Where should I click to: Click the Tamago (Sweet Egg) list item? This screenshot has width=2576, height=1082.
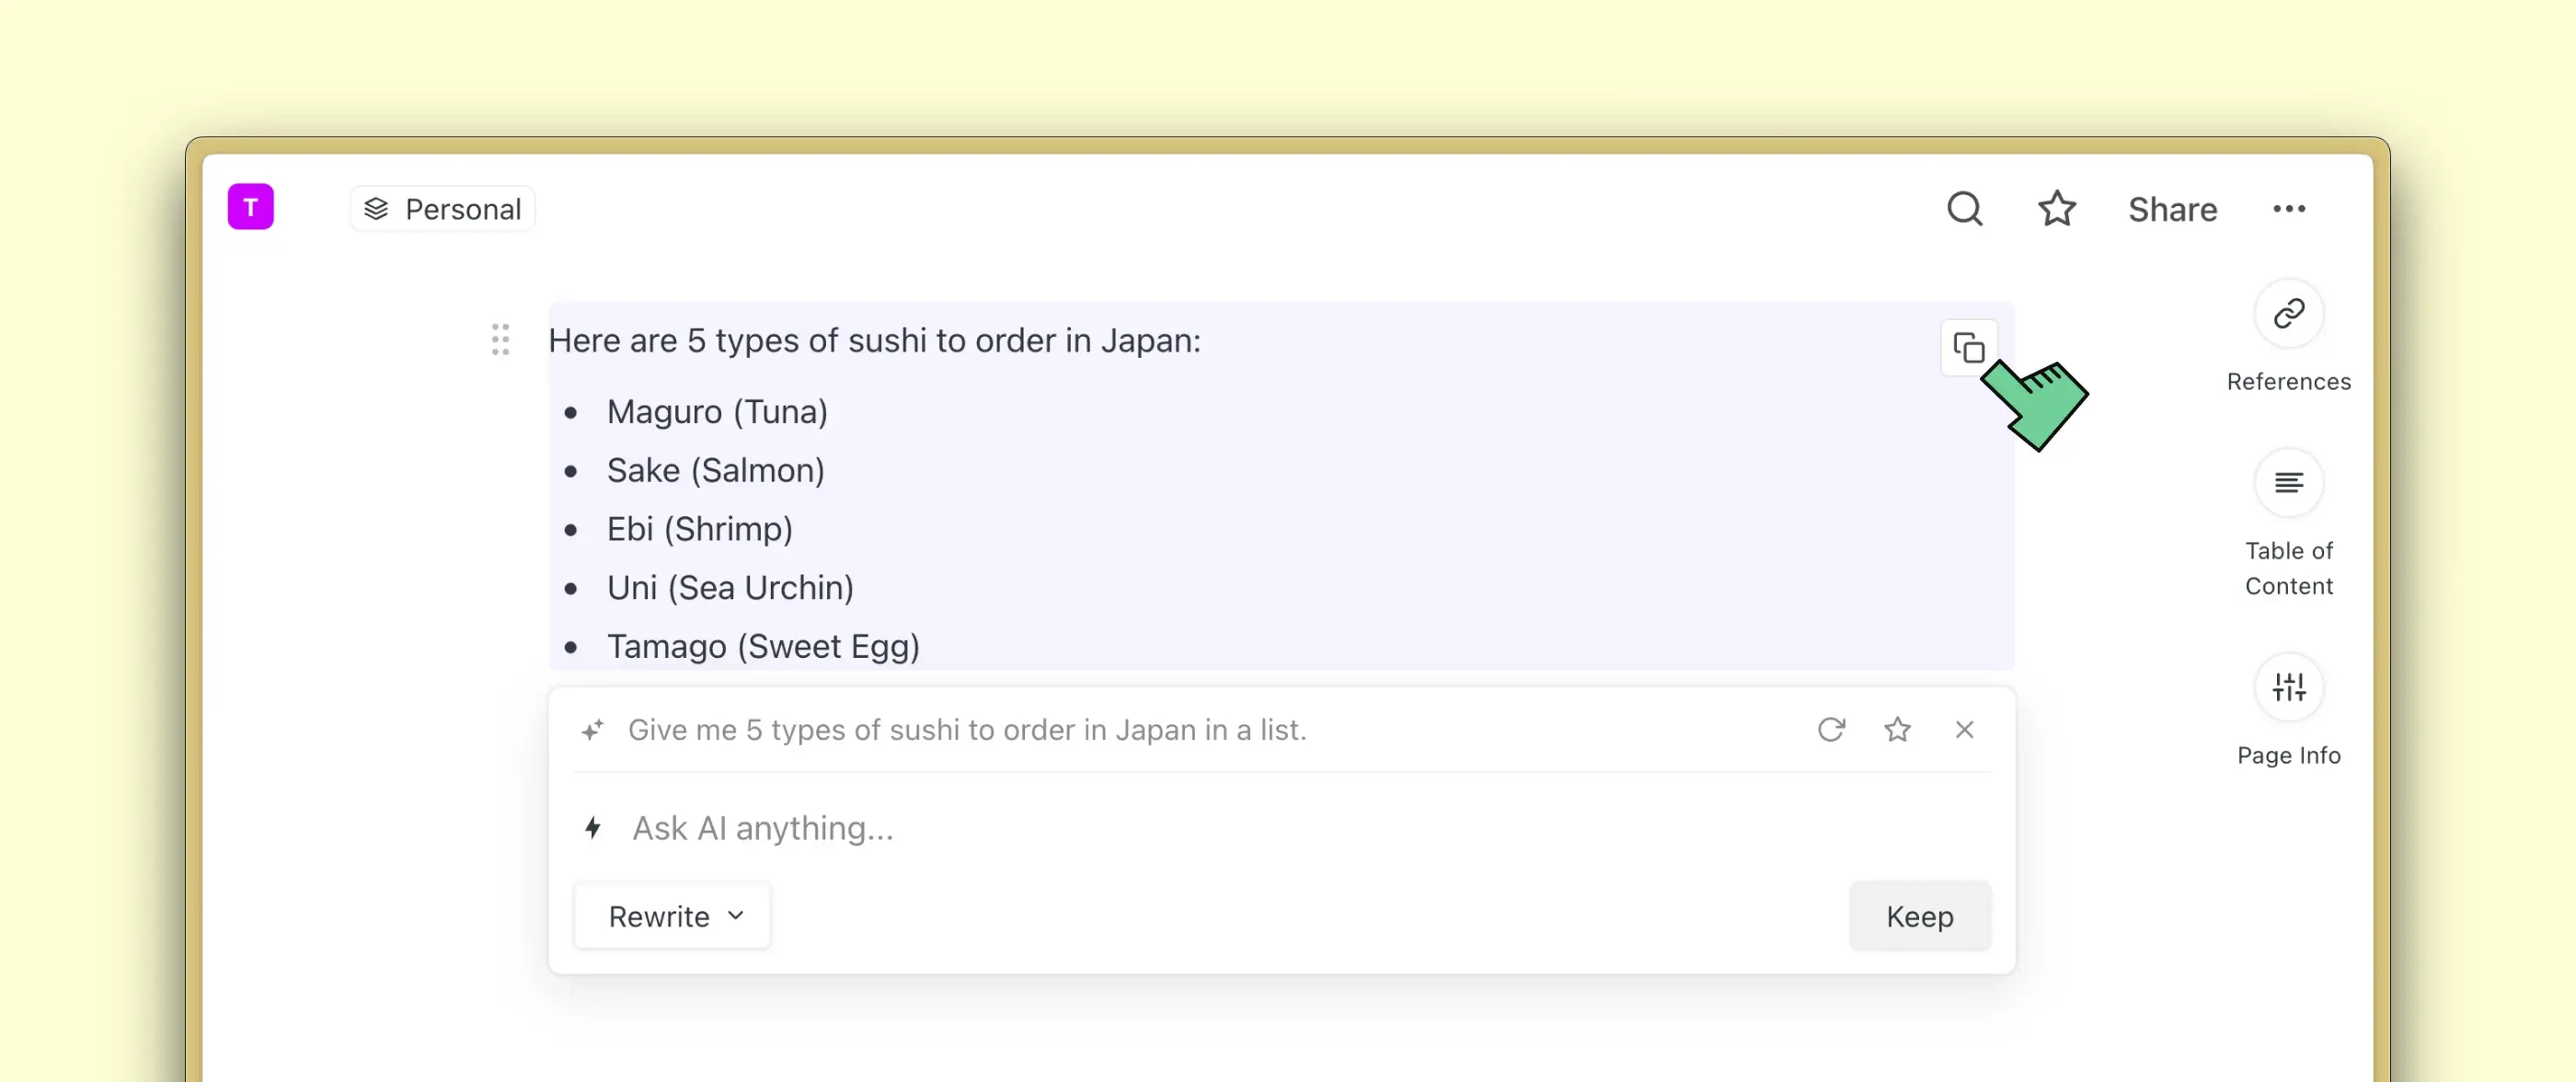762,646
